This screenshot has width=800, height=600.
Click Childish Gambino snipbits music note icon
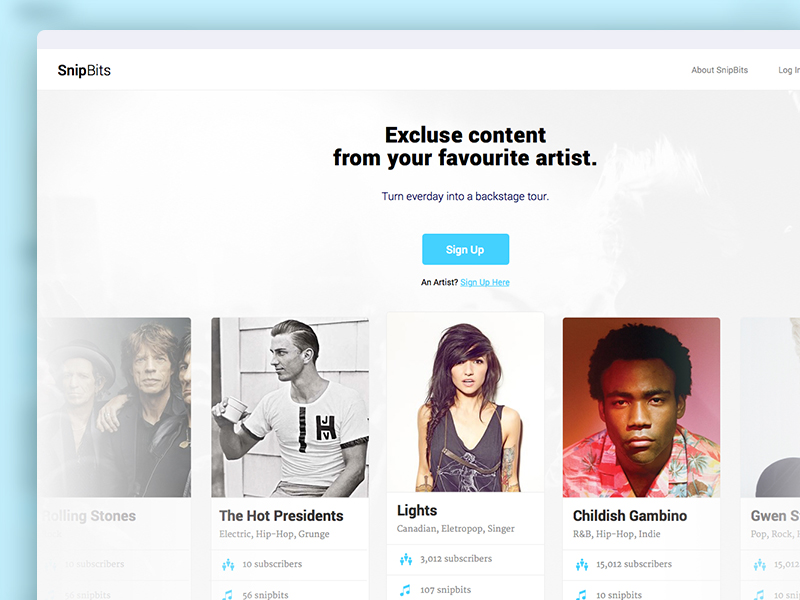point(581,595)
